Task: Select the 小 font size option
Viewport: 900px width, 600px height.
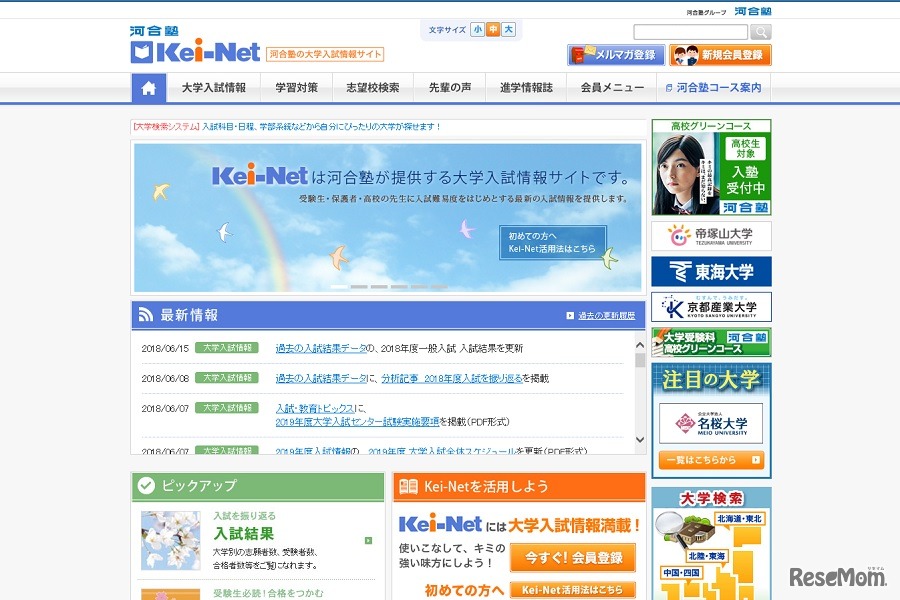Action: point(479,29)
